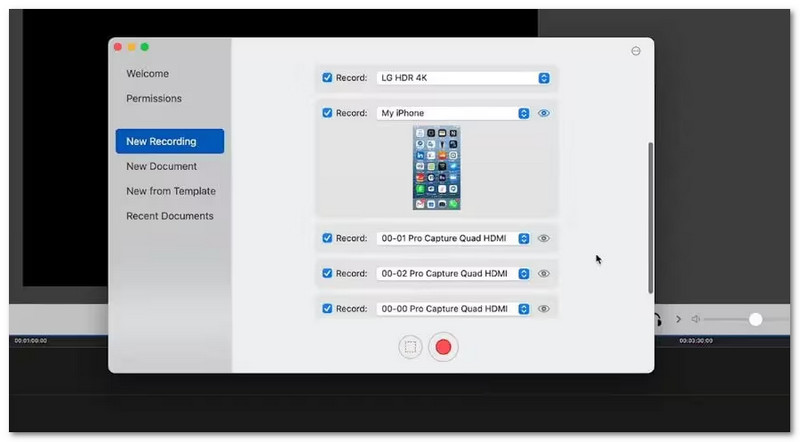
Task: Open the My iPhone source dropdown
Action: click(x=453, y=113)
